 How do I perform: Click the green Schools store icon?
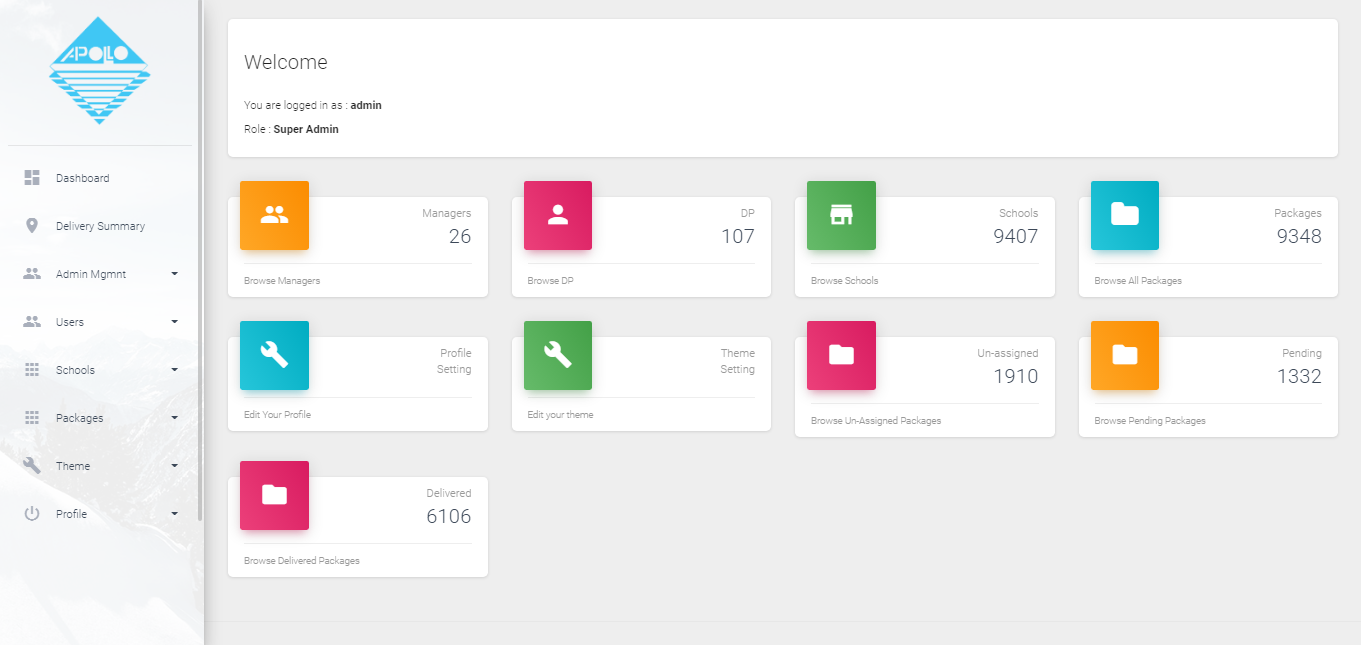click(x=841, y=215)
